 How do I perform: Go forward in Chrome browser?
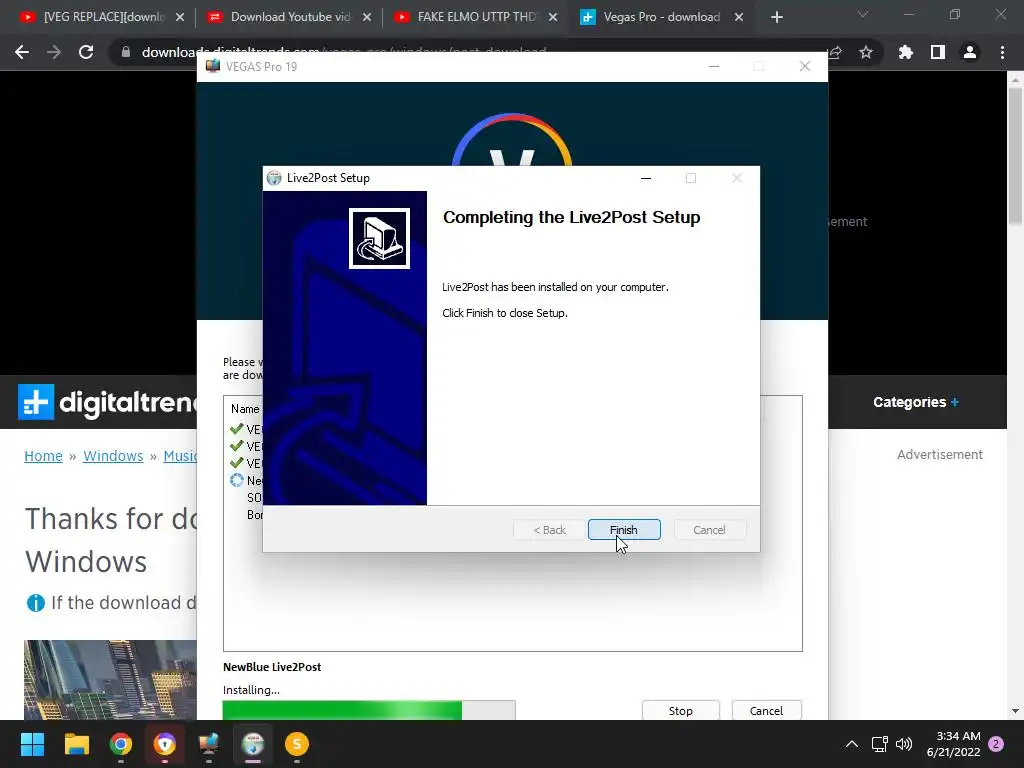[54, 52]
